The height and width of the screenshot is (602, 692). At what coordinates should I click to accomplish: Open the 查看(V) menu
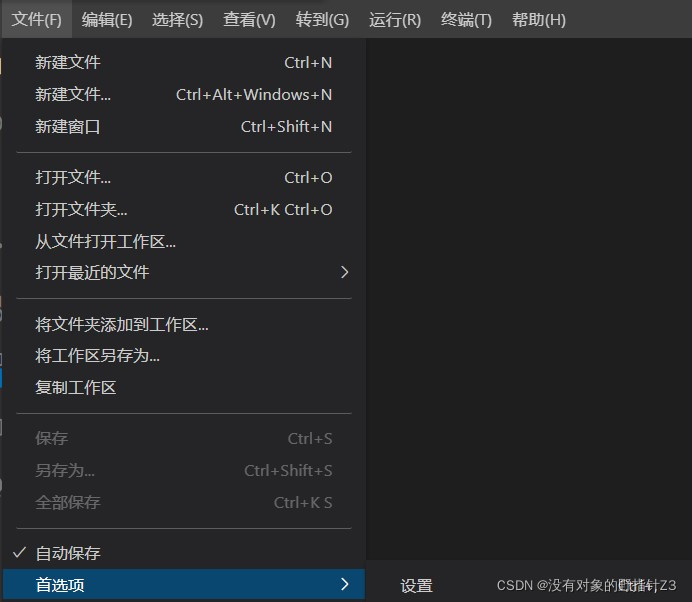click(249, 19)
